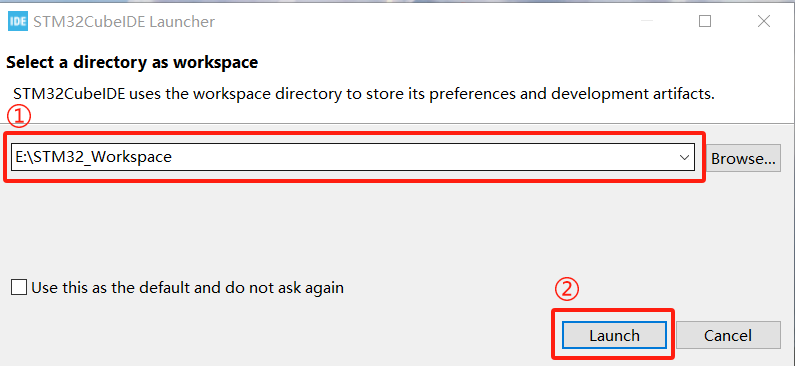Select the E:\STM32_Workspace path text
The width and height of the screenshot is (795, 366).
tap(93, 157)
